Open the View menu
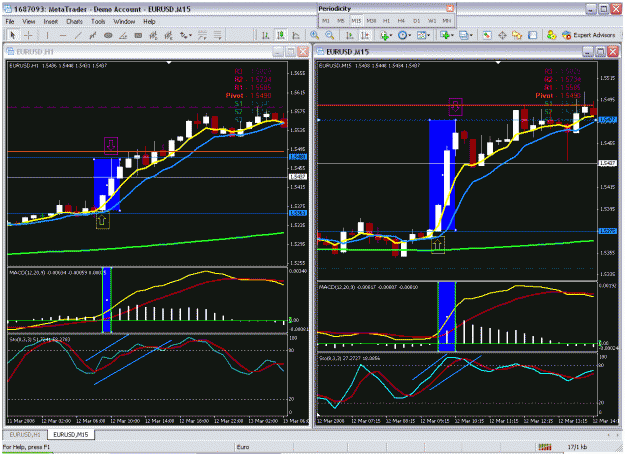The height and width of the screenshot is (454, 625). pyautogui.click(x=29, y=22)
